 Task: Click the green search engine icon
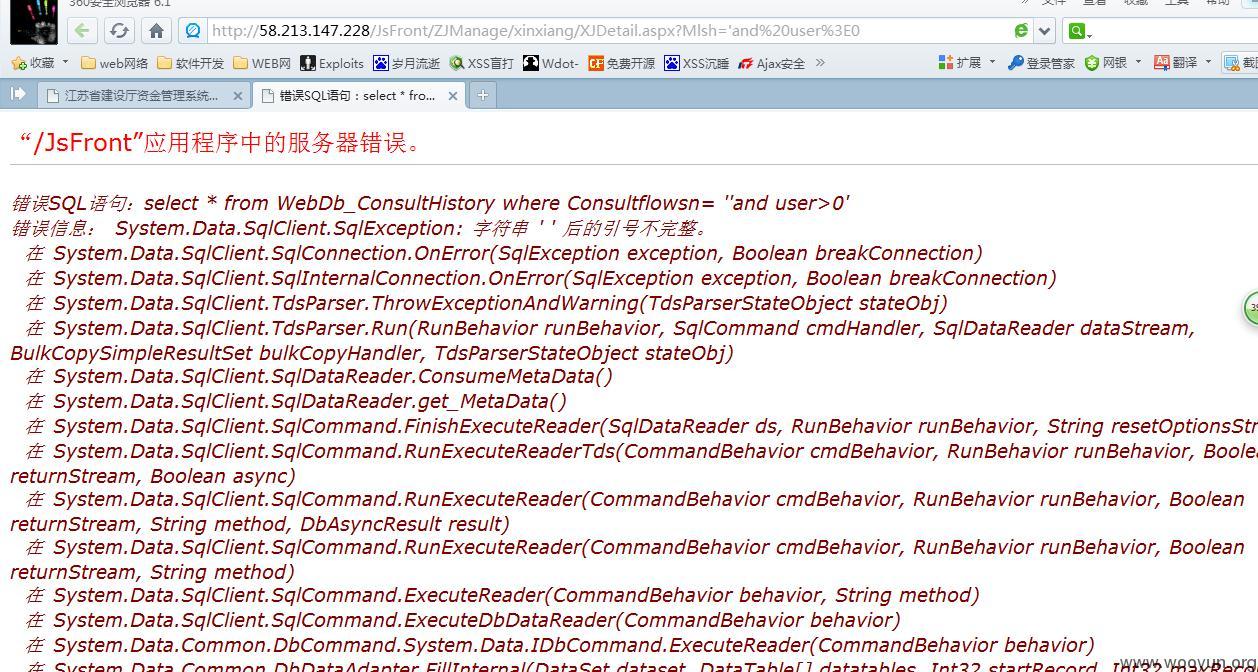(x=1076, y=31)
